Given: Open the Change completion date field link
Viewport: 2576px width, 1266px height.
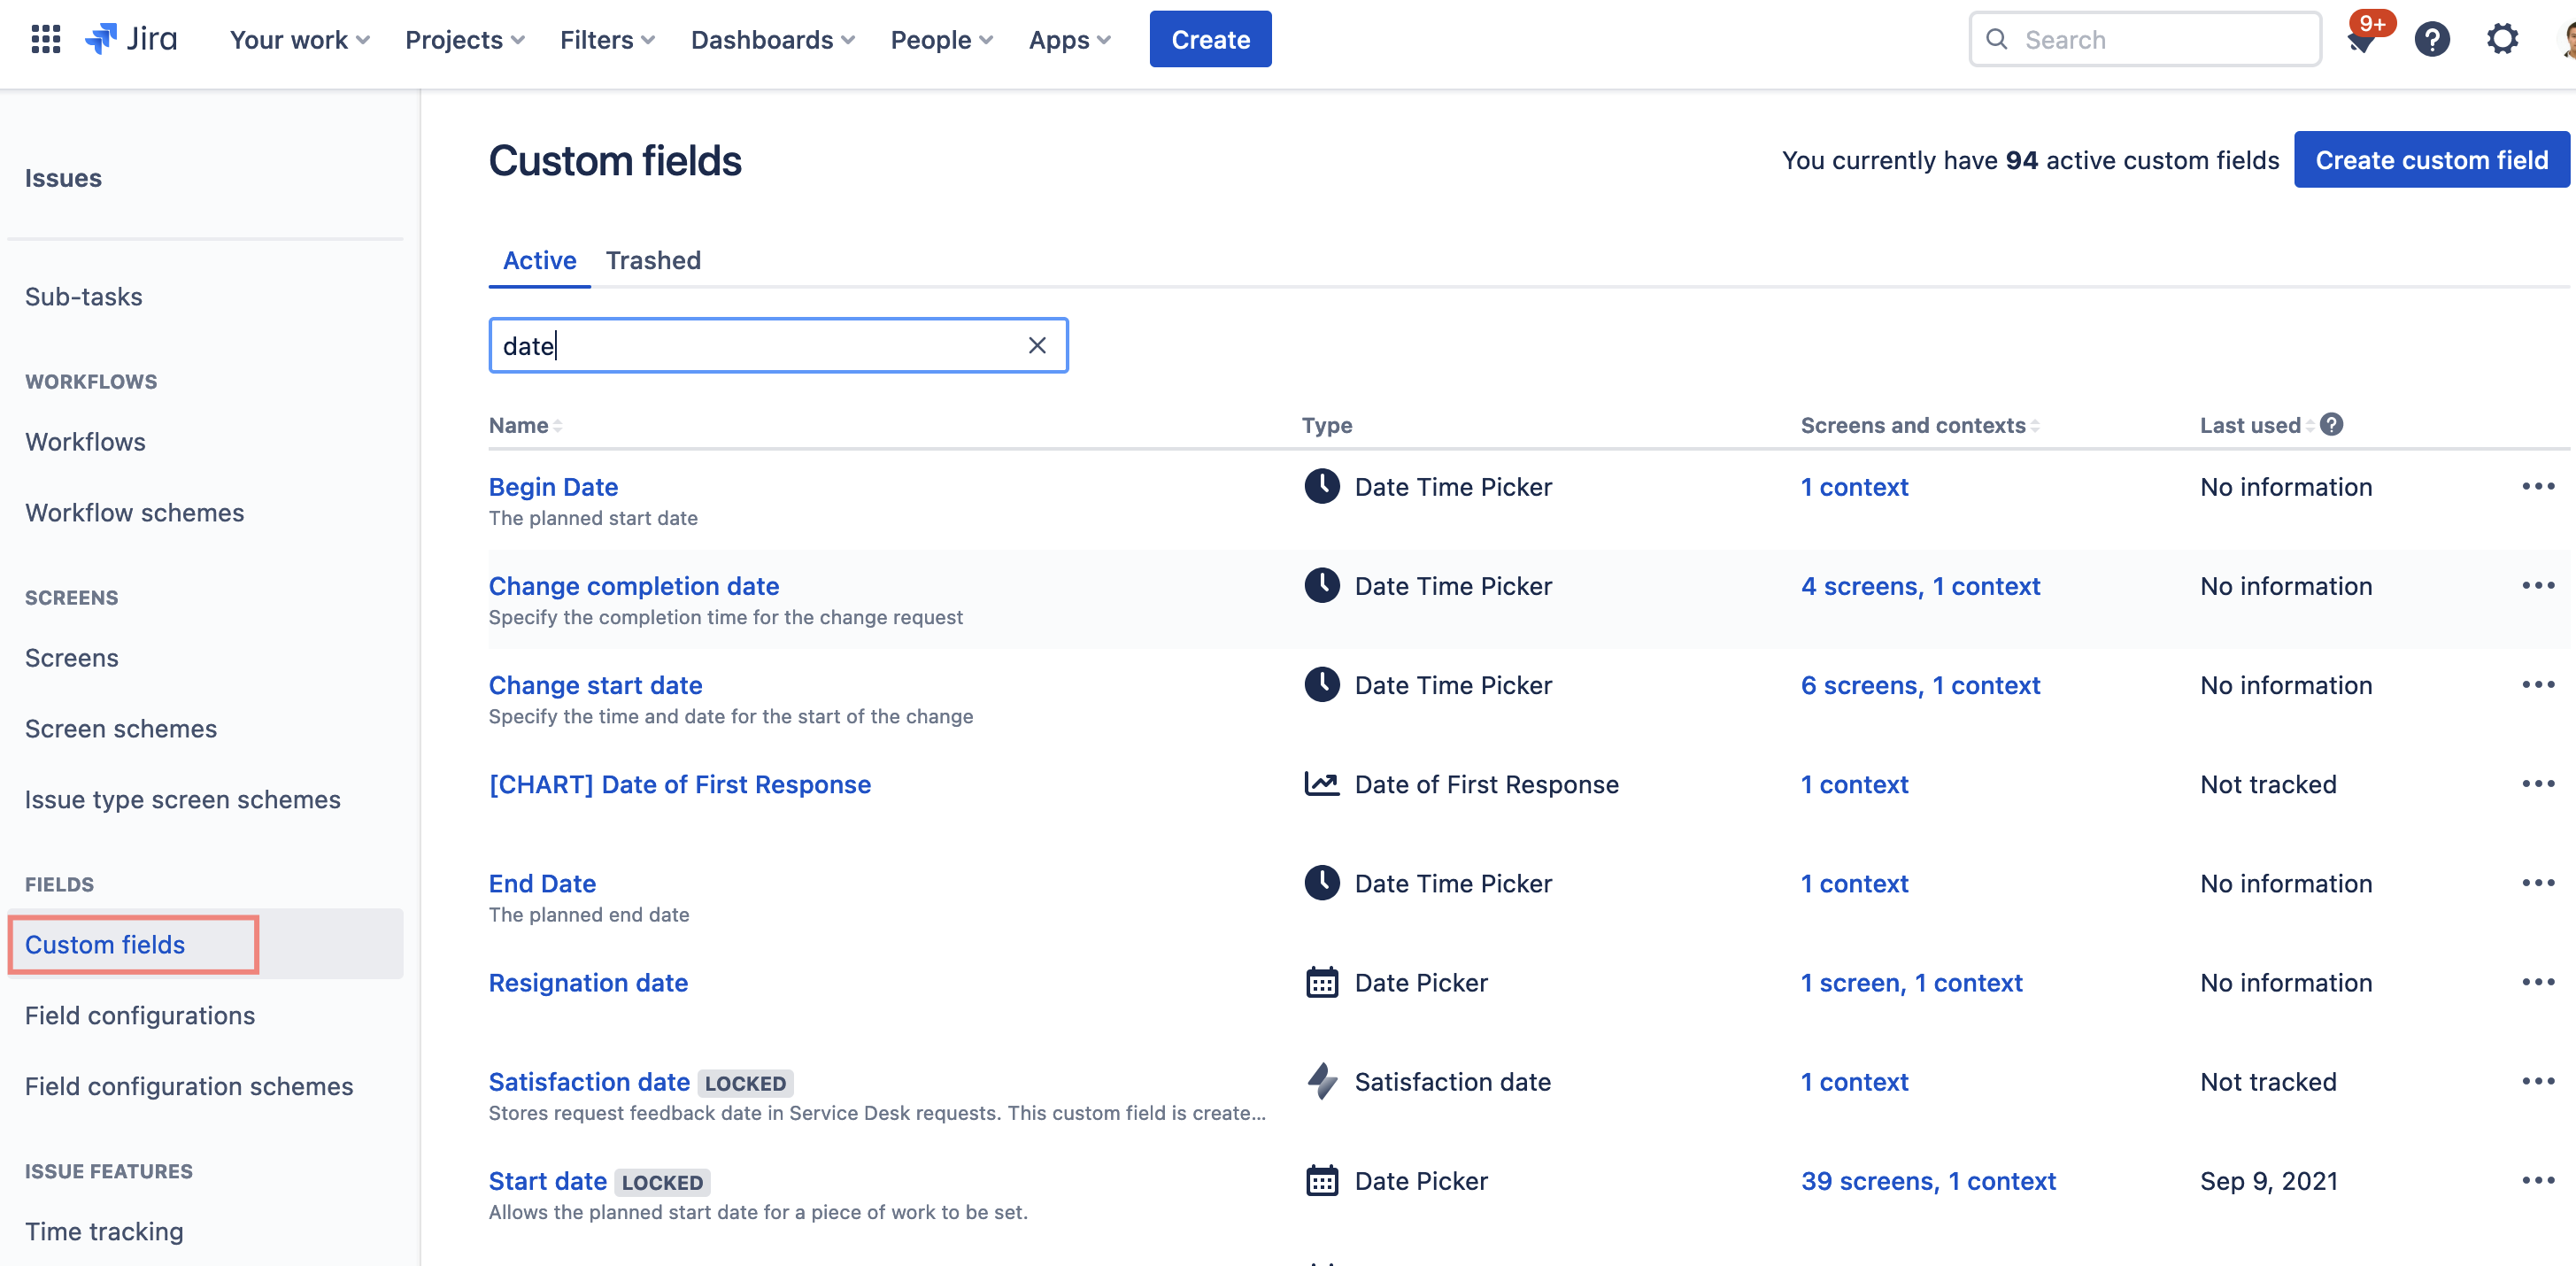Looking at the screenshot, I should point(633,586).
